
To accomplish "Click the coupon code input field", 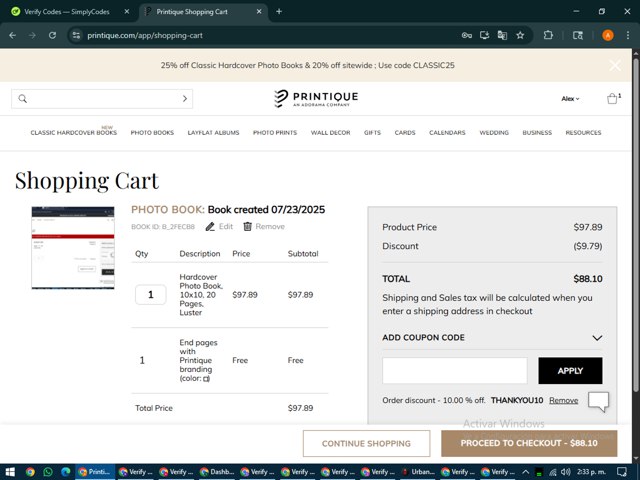I will click(x=455, y=371).
